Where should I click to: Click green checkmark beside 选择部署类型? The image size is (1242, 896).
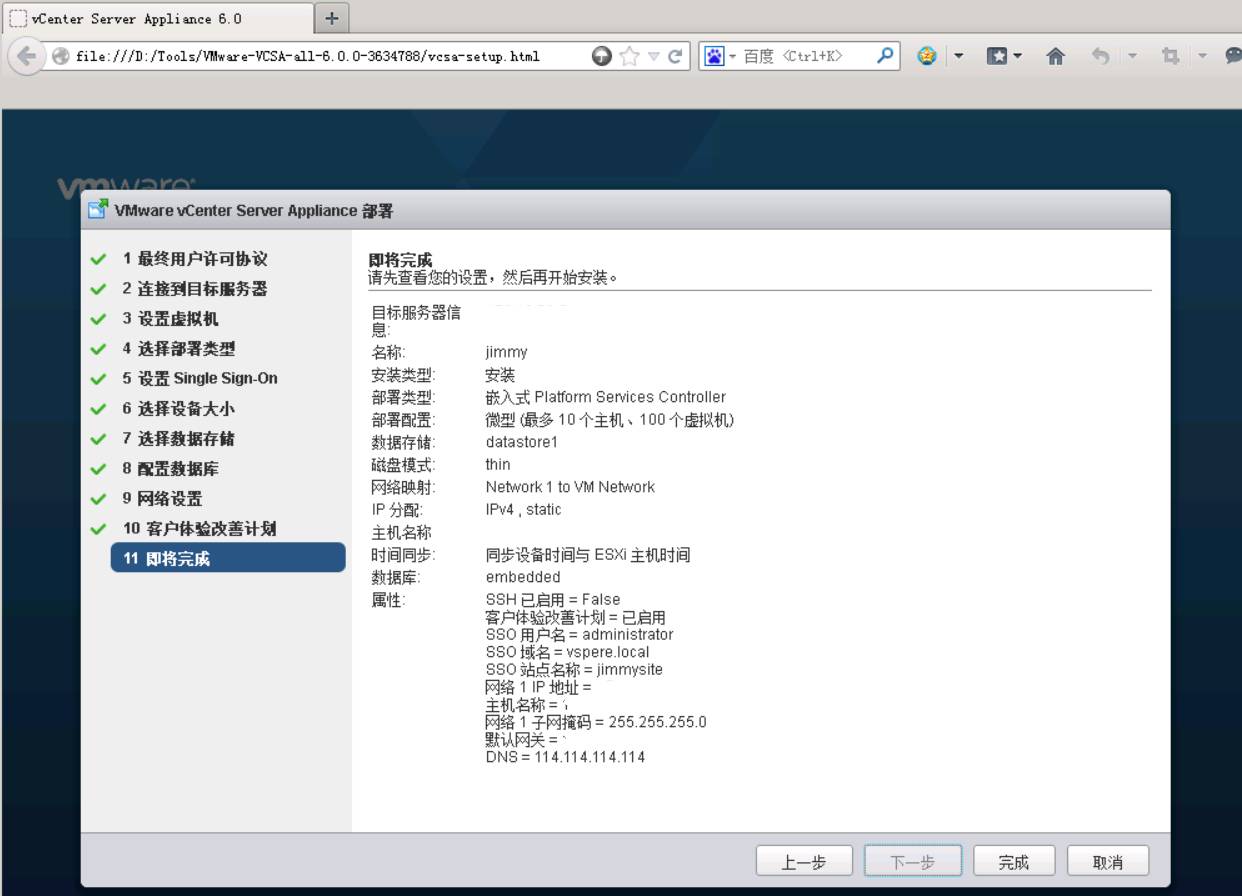tap(98, 349)
